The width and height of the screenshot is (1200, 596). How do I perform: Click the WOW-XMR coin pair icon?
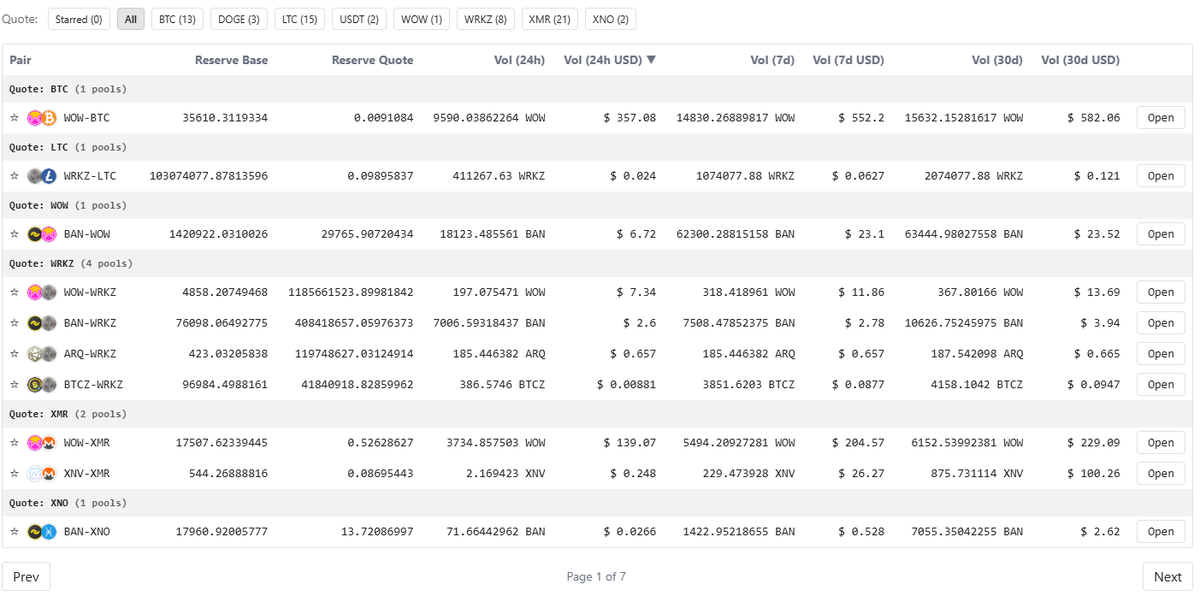[x=42, y=442]
